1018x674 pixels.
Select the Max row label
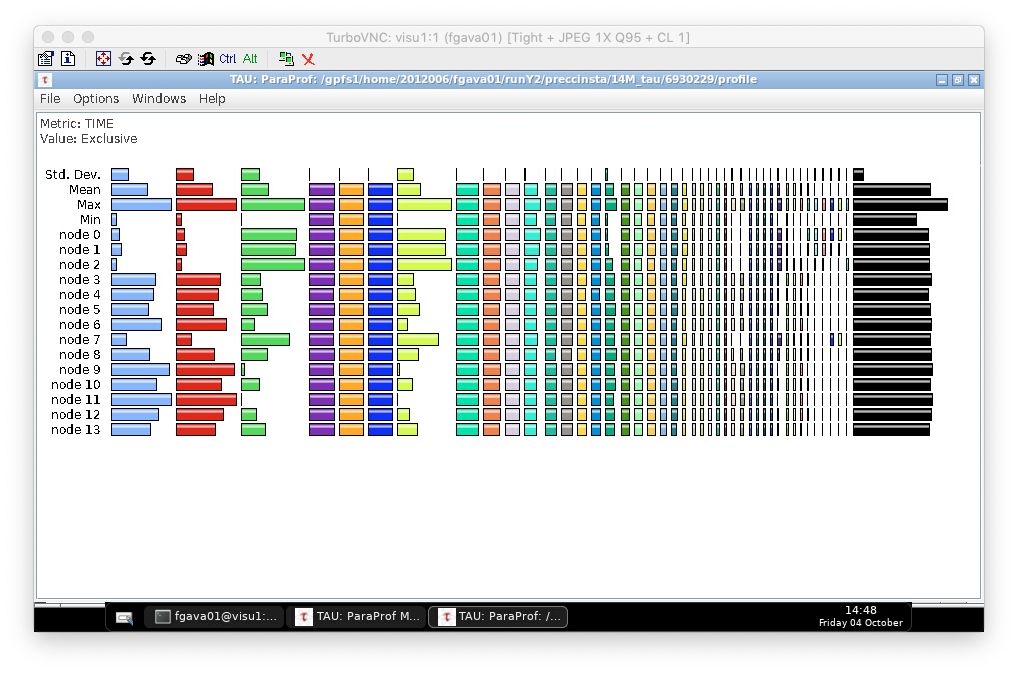[89, 205]
